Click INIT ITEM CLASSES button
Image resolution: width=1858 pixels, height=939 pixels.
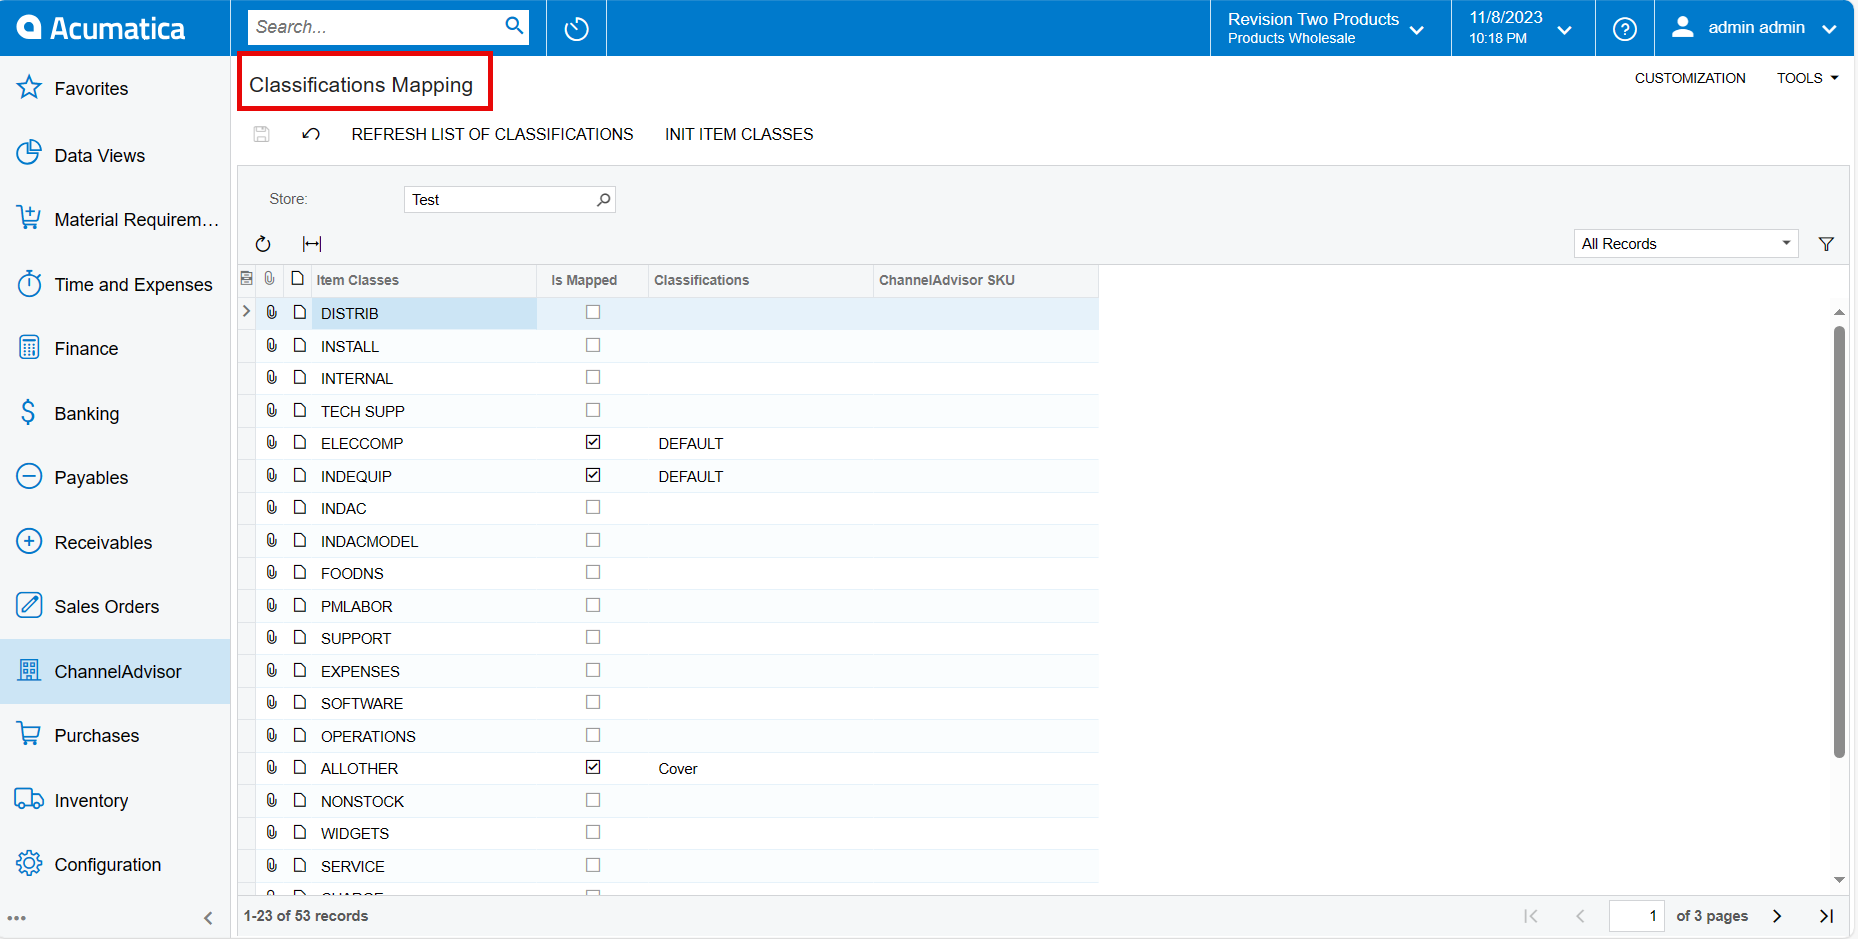pos(739,134)
